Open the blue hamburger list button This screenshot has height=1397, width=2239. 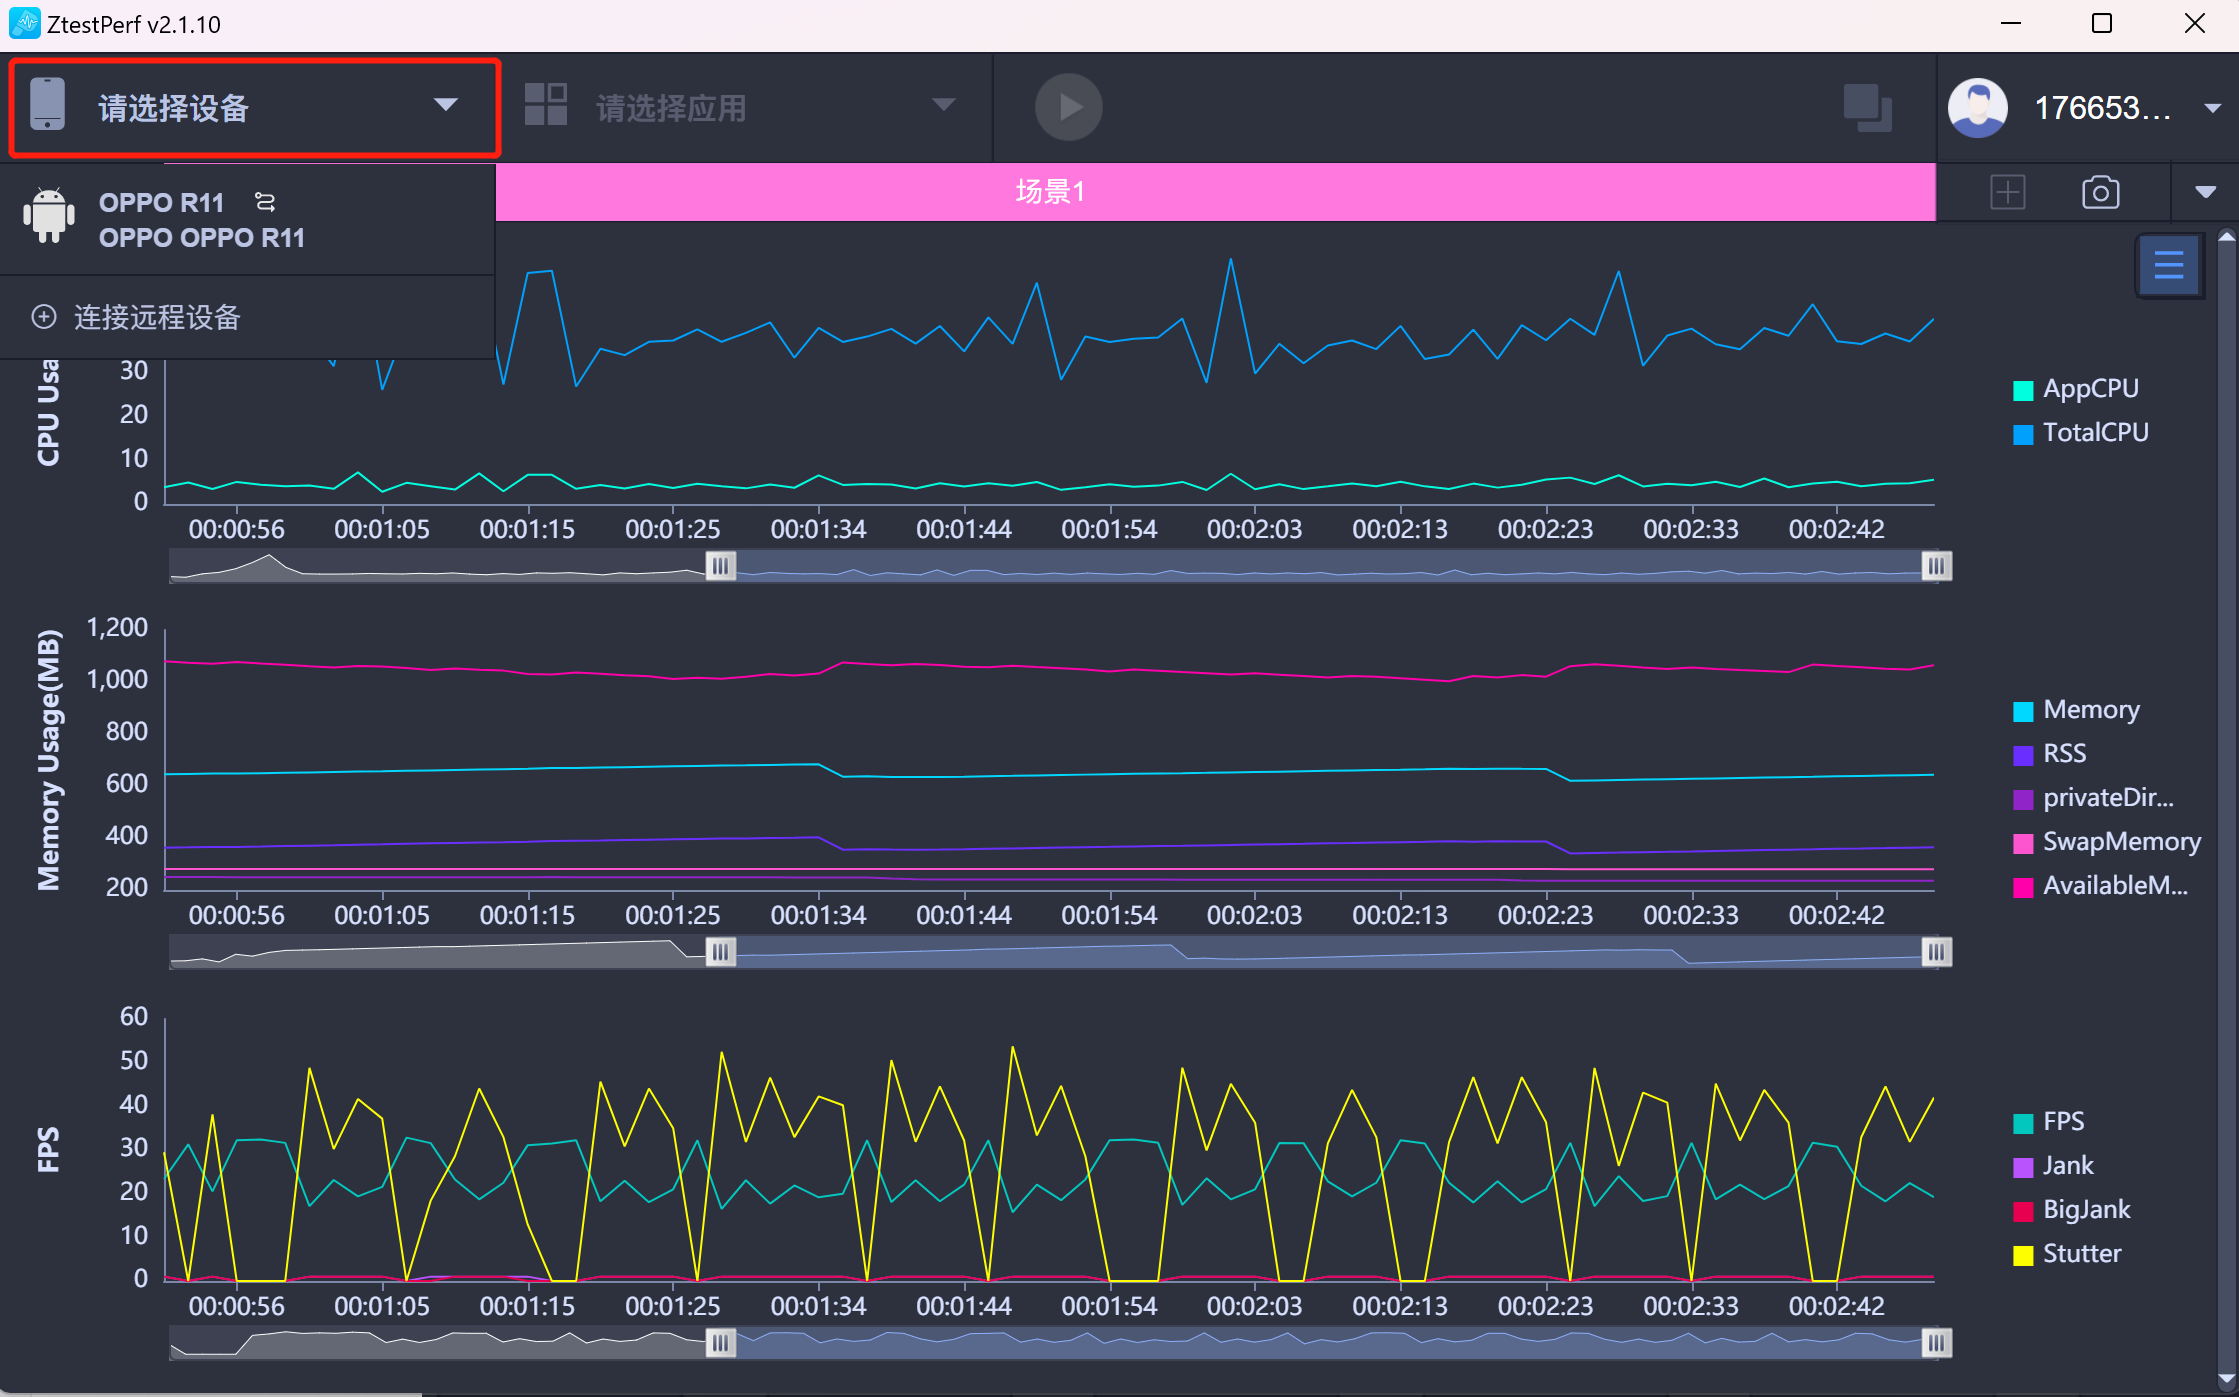tap(2168, 265)
